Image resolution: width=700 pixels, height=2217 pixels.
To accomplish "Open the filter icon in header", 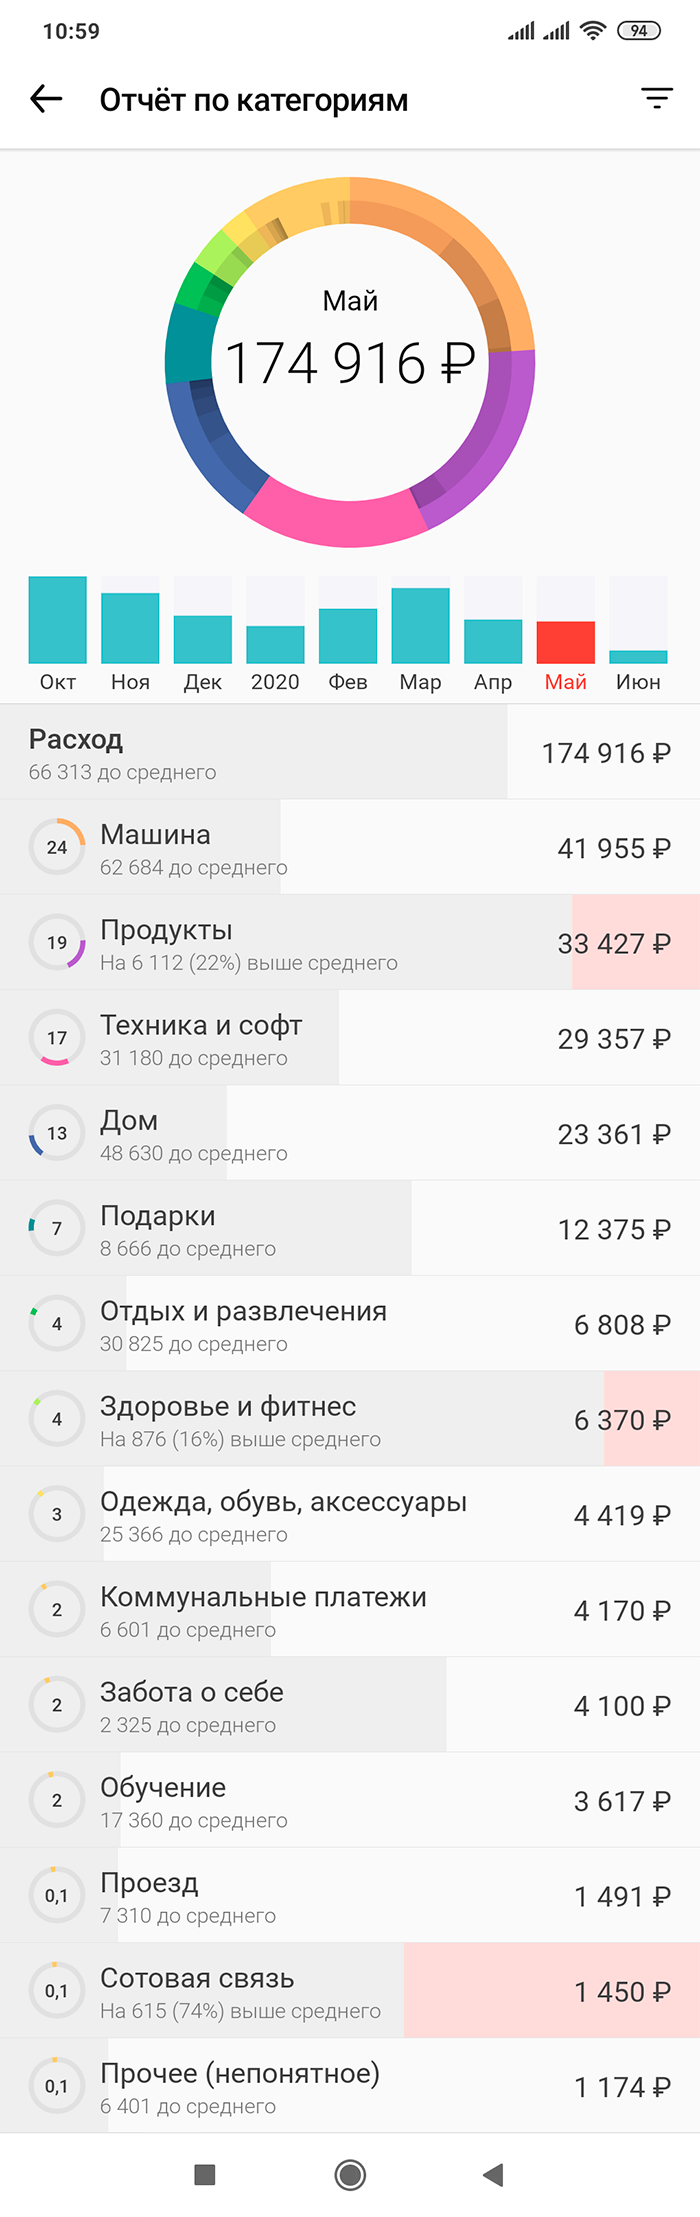I will pos(656,99).
